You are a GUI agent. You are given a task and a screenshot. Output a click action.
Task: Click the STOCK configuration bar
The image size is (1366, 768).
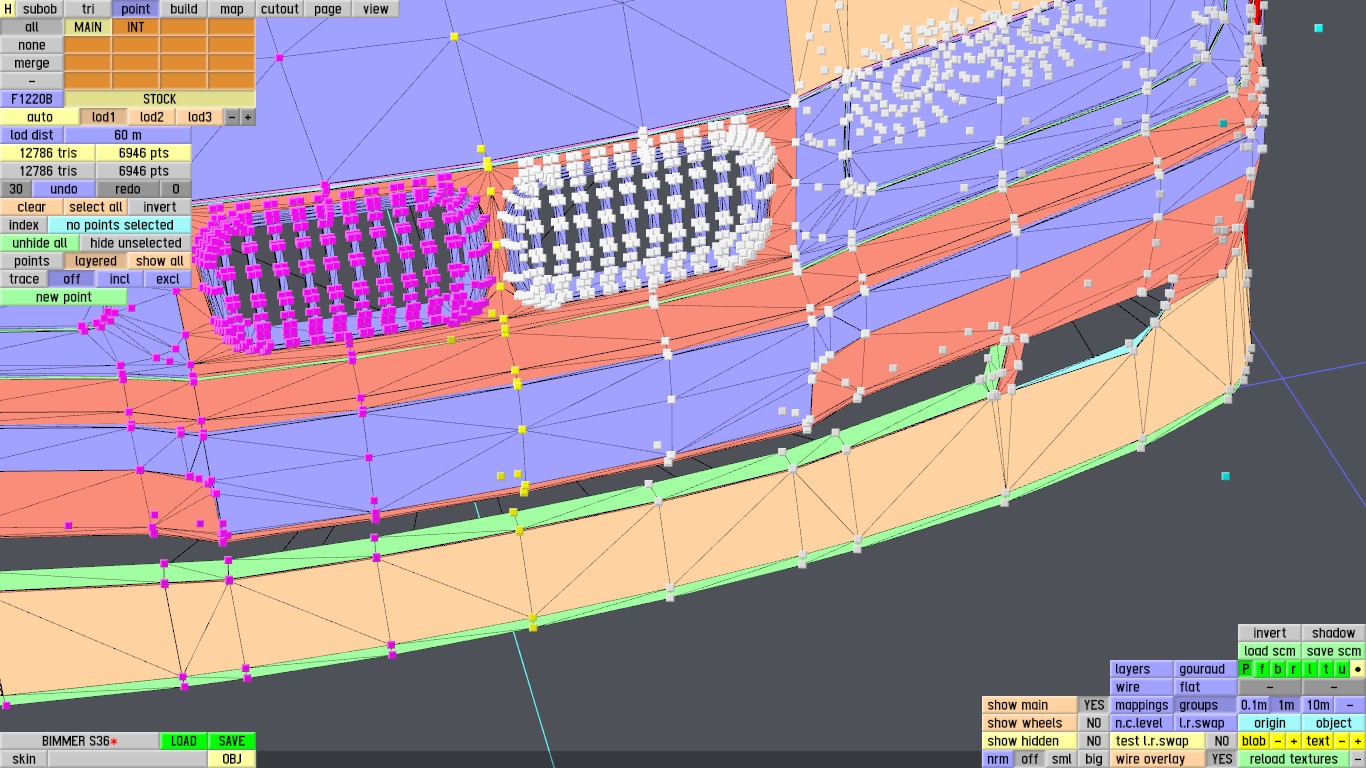click(x=160, y=99)
